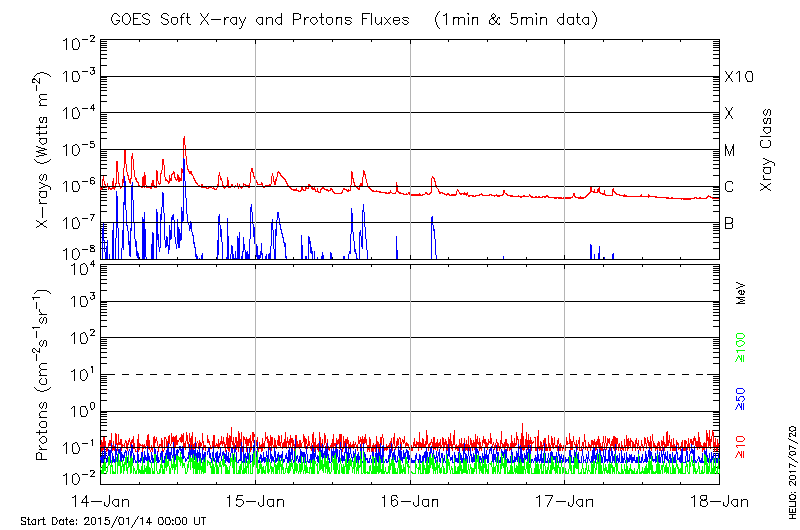Click the "Start Date: 2015/01/14 00:00 UT" text

(x=113, y=521)
